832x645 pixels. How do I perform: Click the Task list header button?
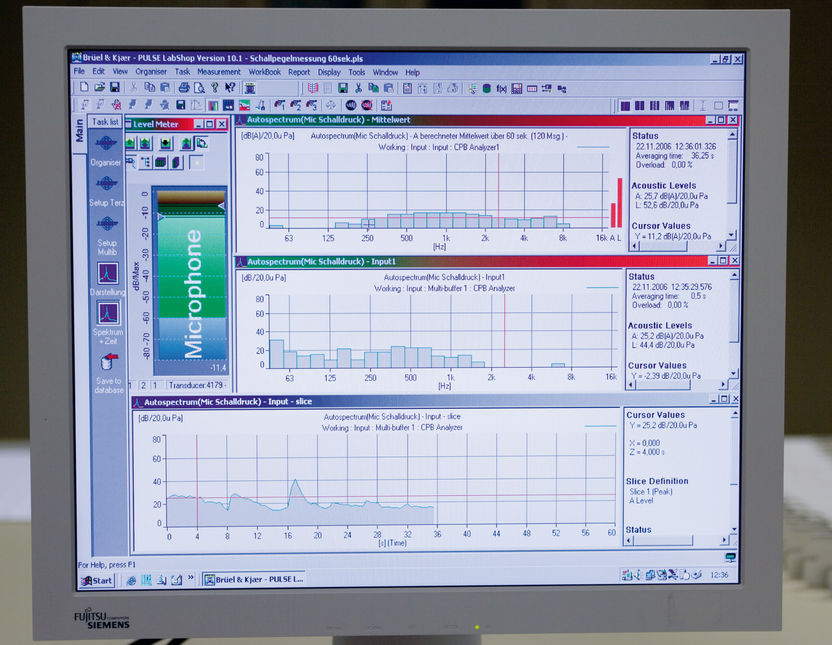(x=105, y=122)
